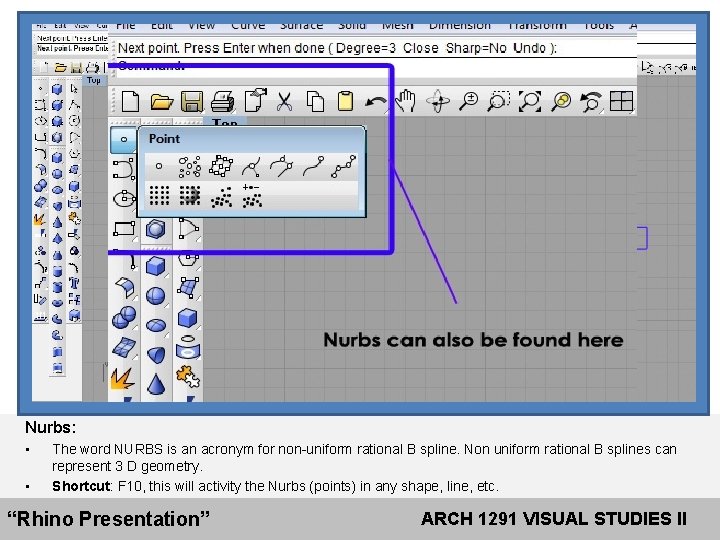
Task: Undo last action with curved arrow icon
Action: tap(375, 102)
